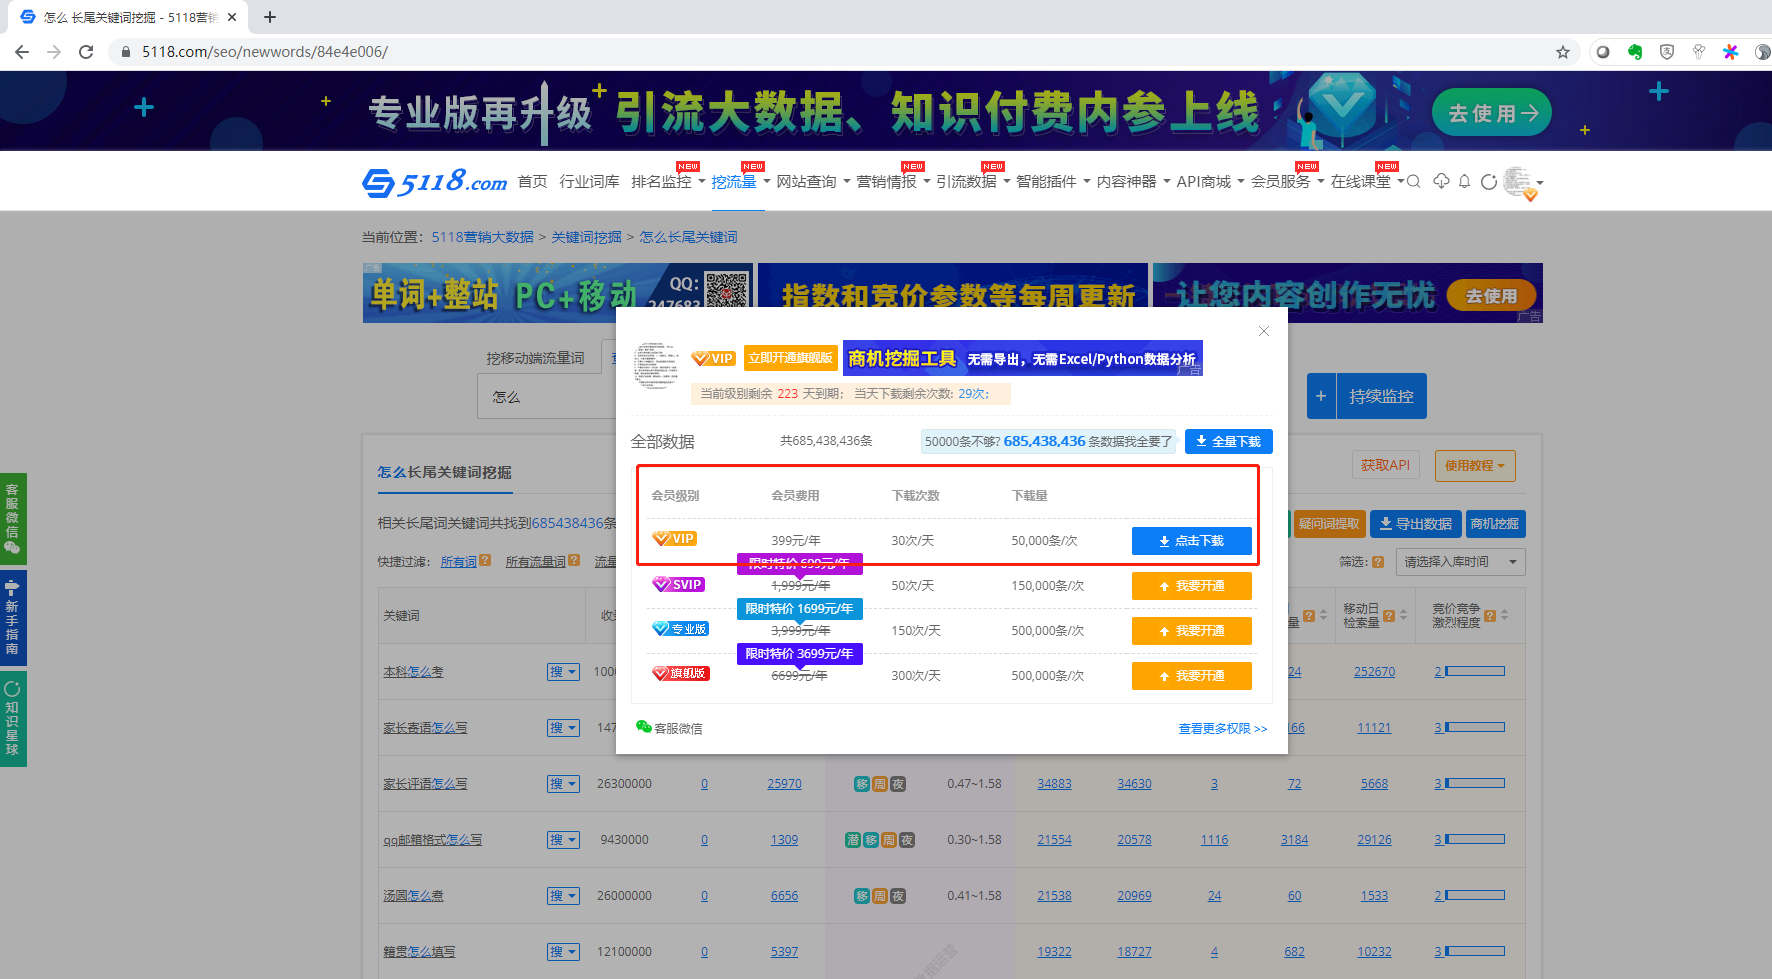The width and height of the screenshot is (1772, 979).
Task: Click 点击下载 in the VIP row
Action: point(1191,541)
